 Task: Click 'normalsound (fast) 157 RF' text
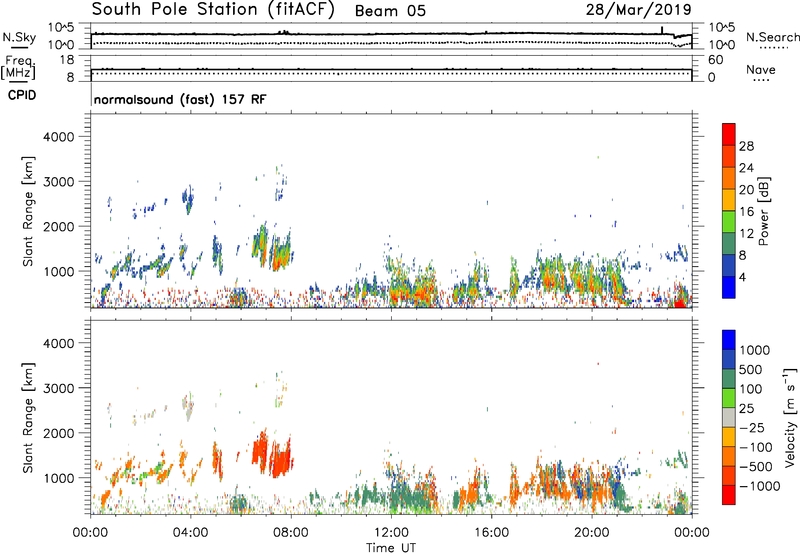(180, 99)
